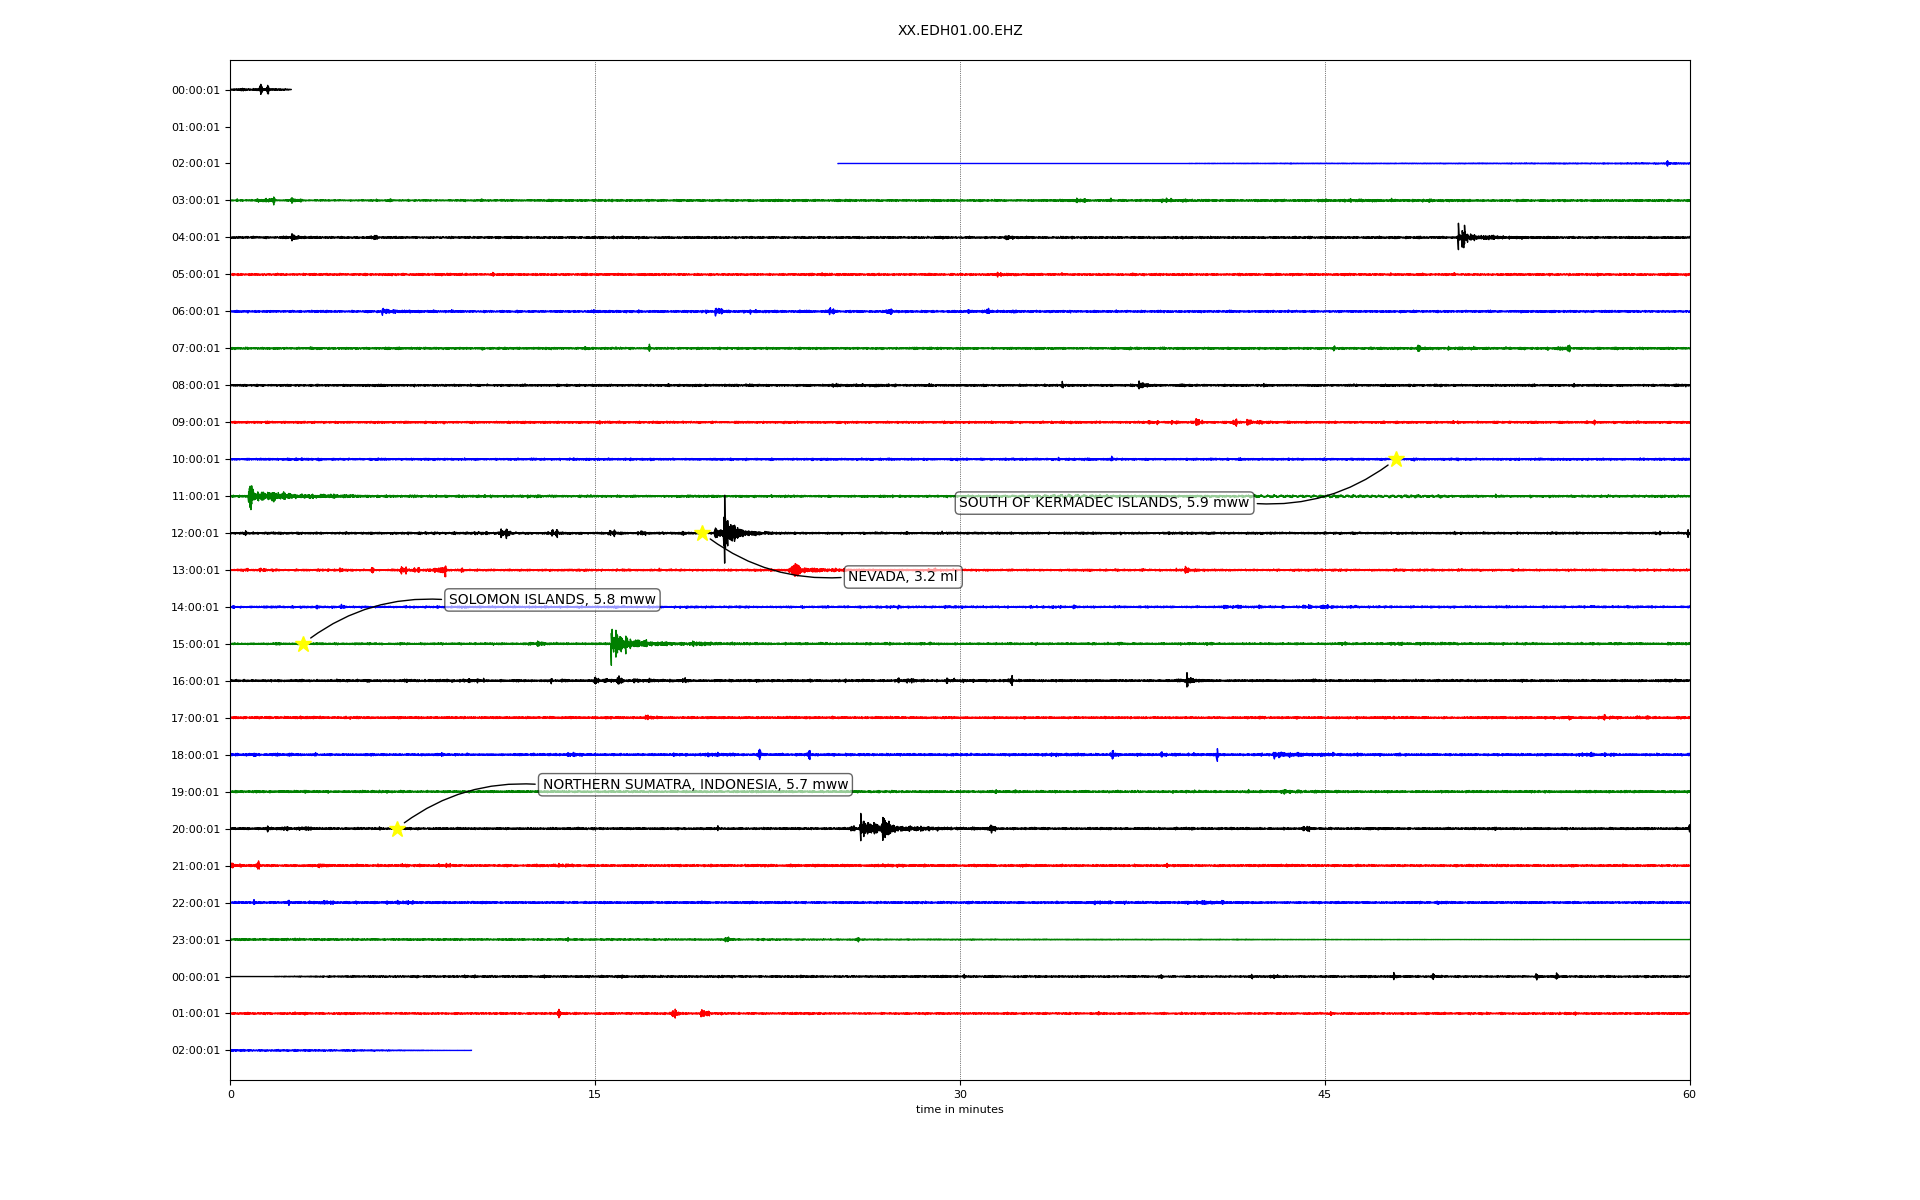Click the 30 minute x-axis tick label

point(960,1094)
